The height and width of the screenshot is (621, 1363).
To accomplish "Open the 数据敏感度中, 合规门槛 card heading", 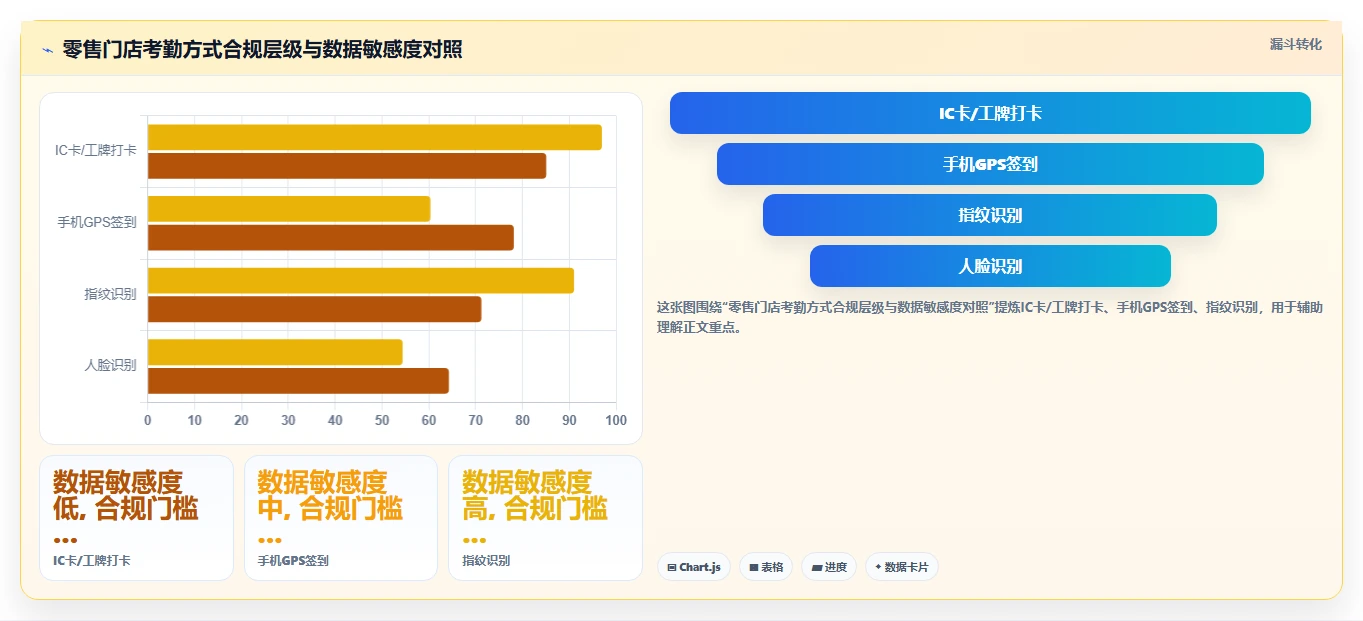I will (330, 495).
